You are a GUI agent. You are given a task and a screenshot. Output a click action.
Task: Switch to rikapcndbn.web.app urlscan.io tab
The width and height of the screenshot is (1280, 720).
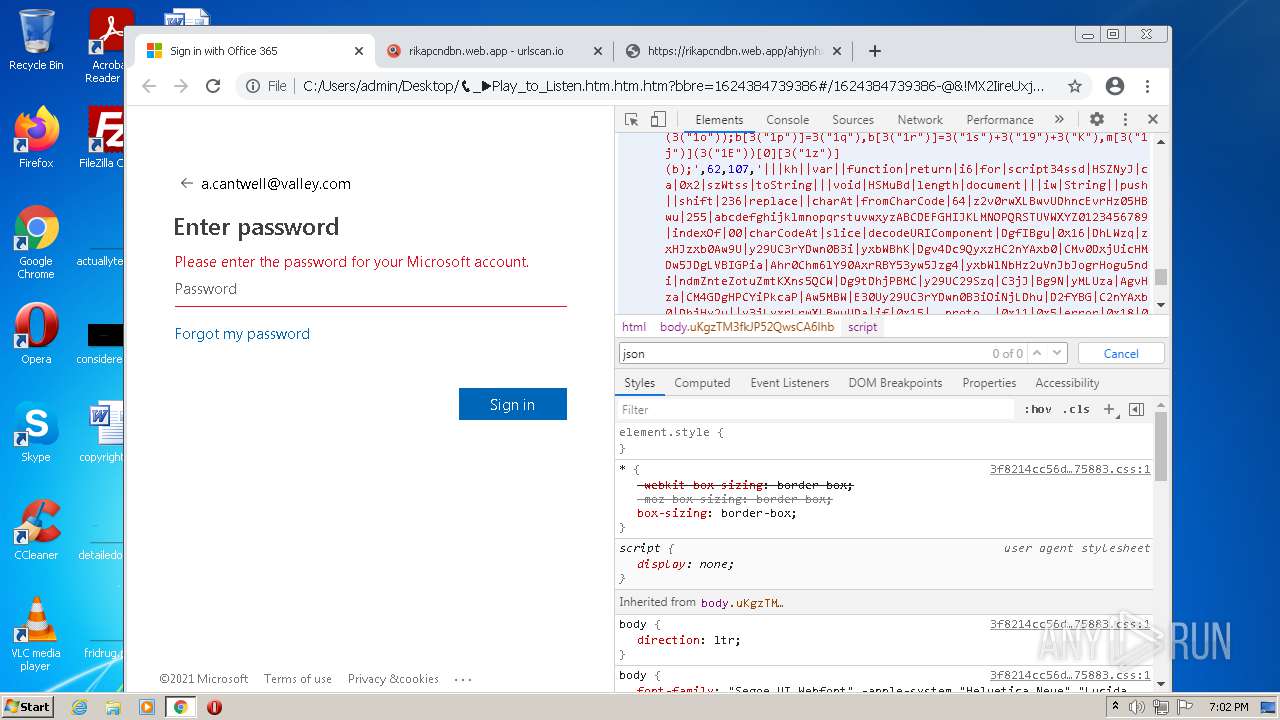click(x=486, y=51)
